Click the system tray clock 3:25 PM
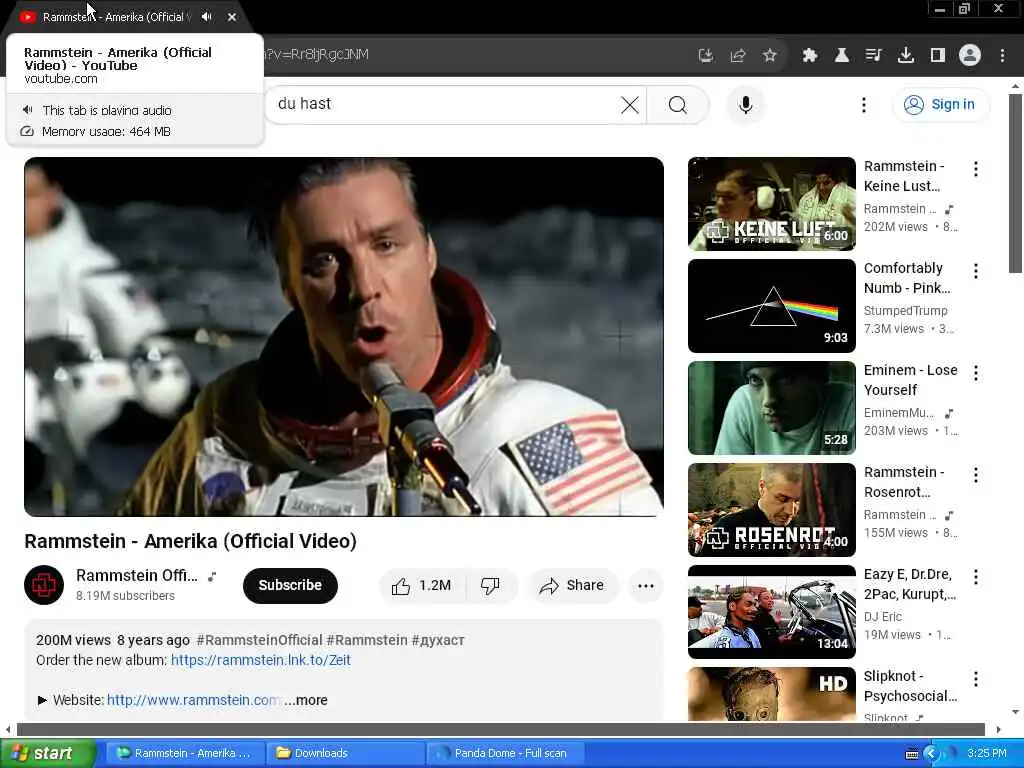The image size is (1024, 768). (x=987, y=753)
